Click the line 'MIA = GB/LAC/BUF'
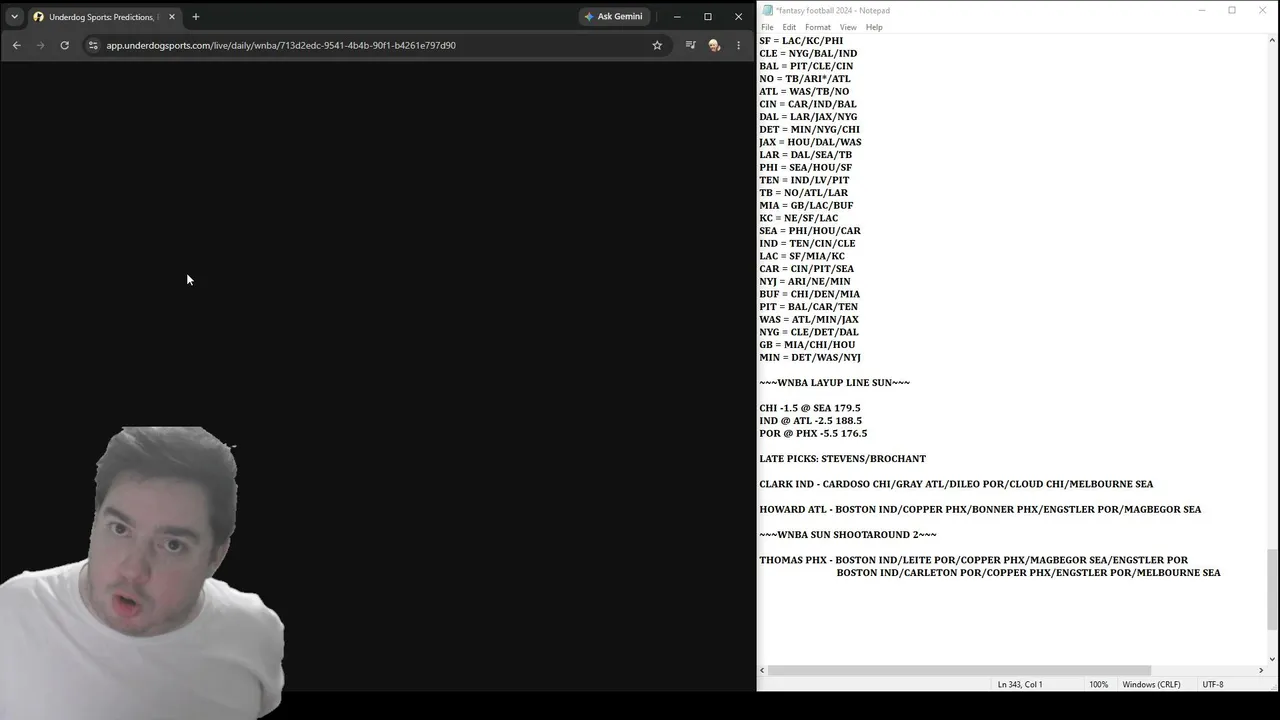This screenshot has width=1280, height=720. (x=806, y=206)
